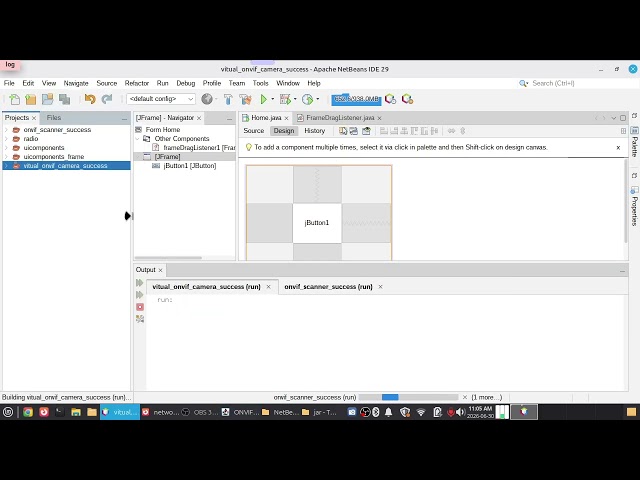Stop the running build with red stop icon
Screen dimensions: 640x480
click(140, 307)
